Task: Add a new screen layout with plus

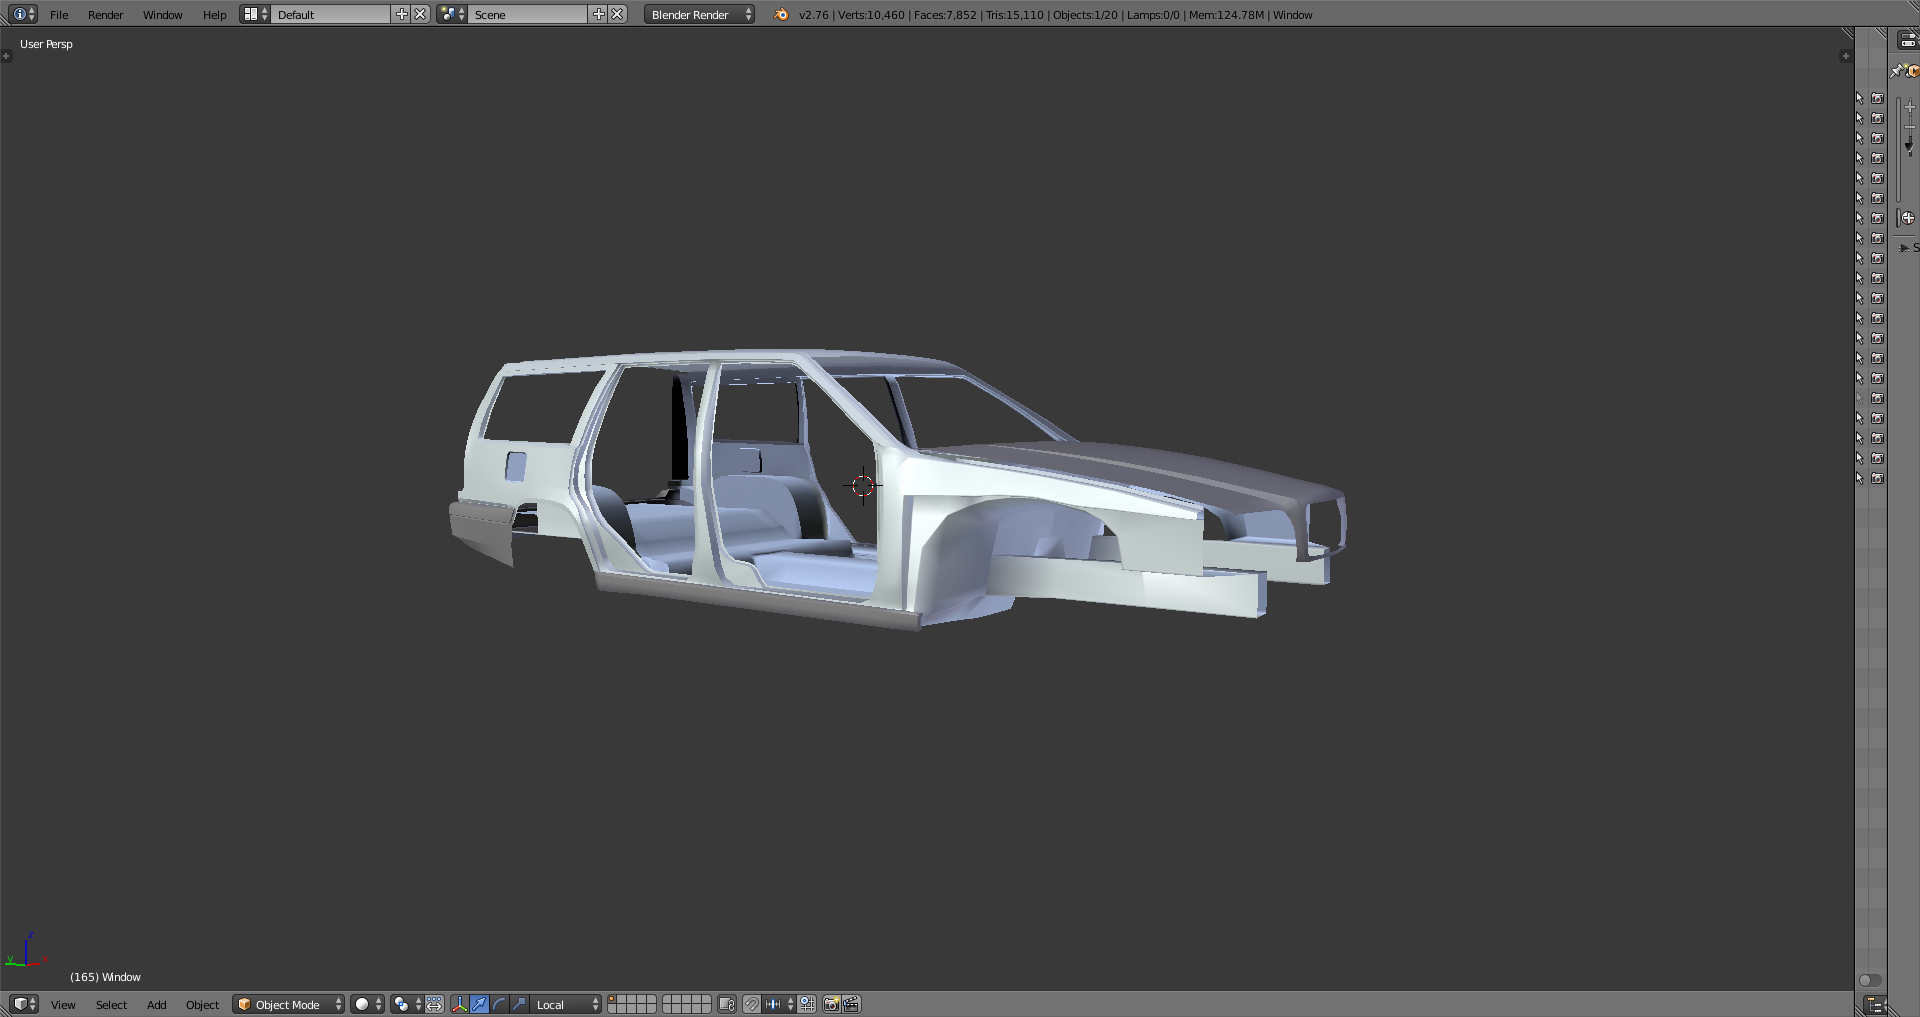Action: (402, 14)
